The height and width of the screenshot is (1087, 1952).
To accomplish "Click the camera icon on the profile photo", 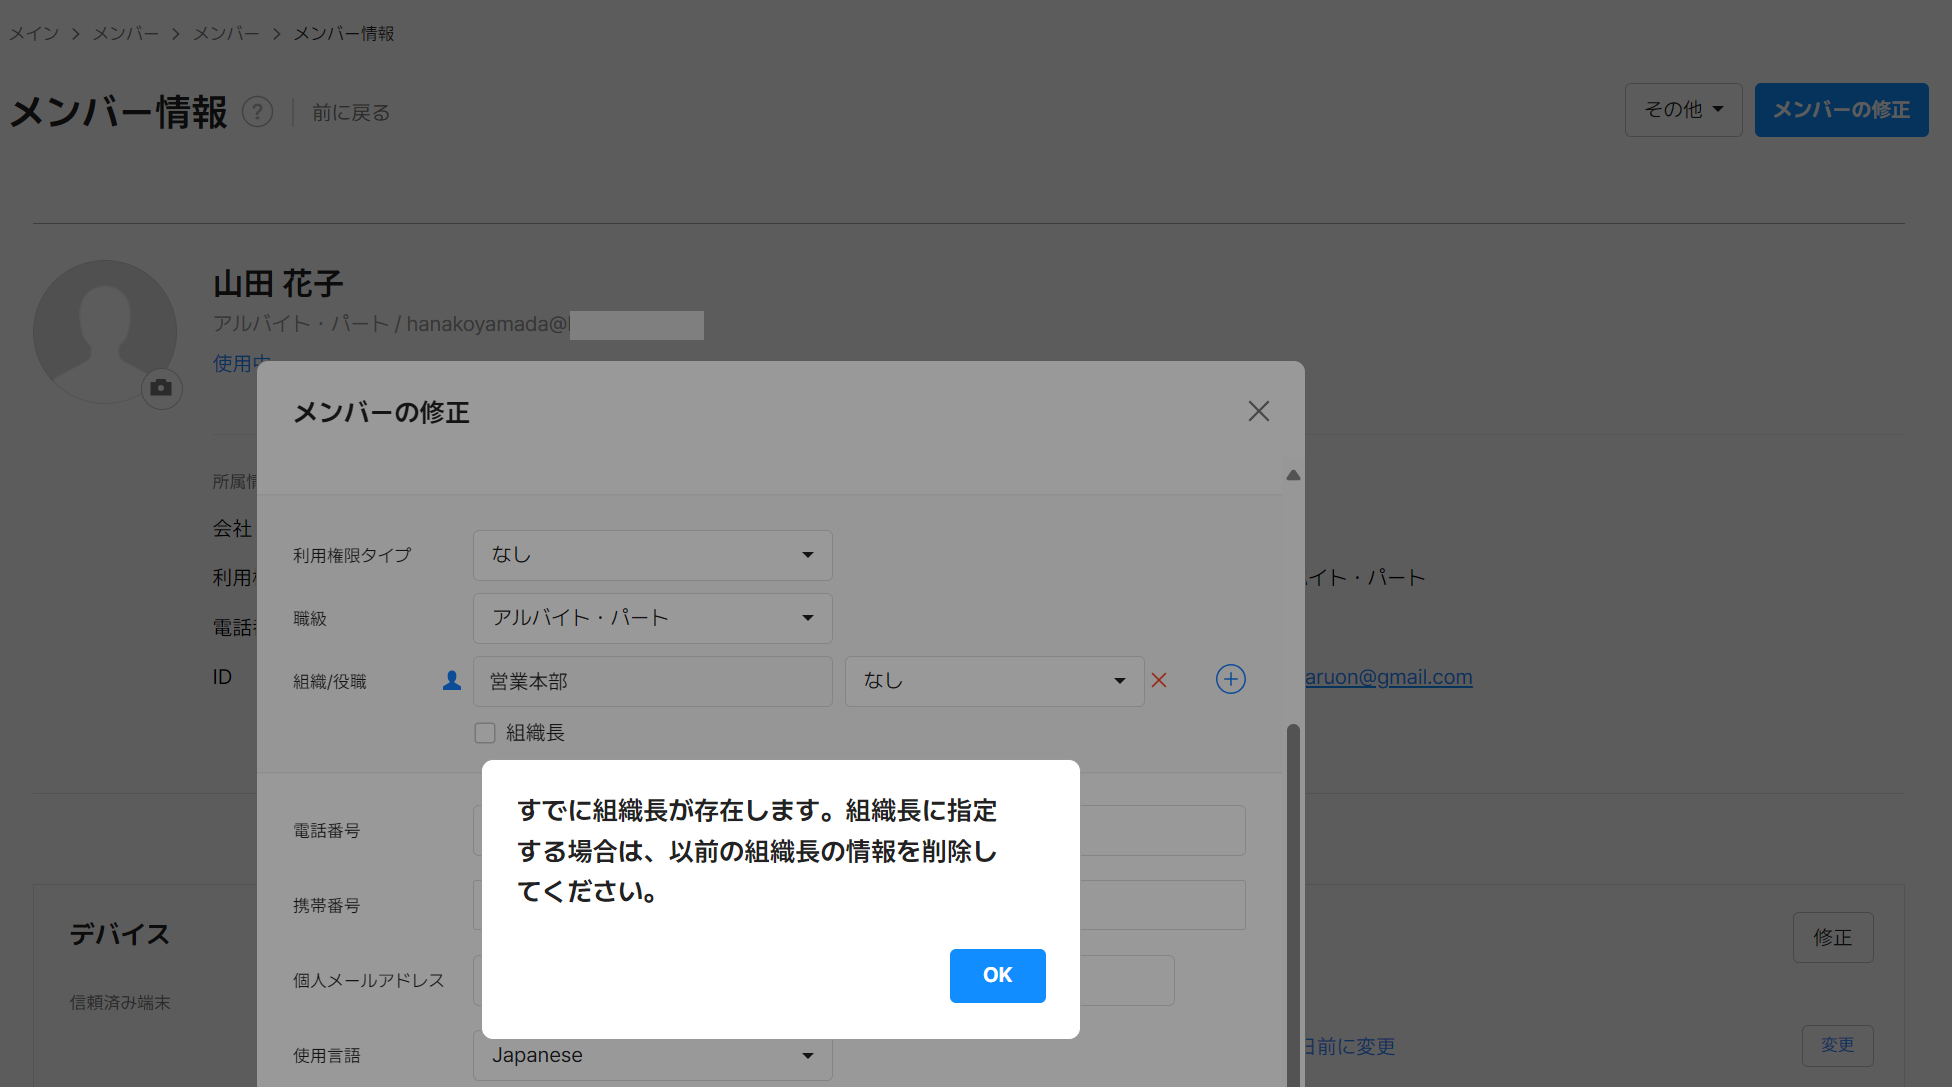I will click(161, 388).
